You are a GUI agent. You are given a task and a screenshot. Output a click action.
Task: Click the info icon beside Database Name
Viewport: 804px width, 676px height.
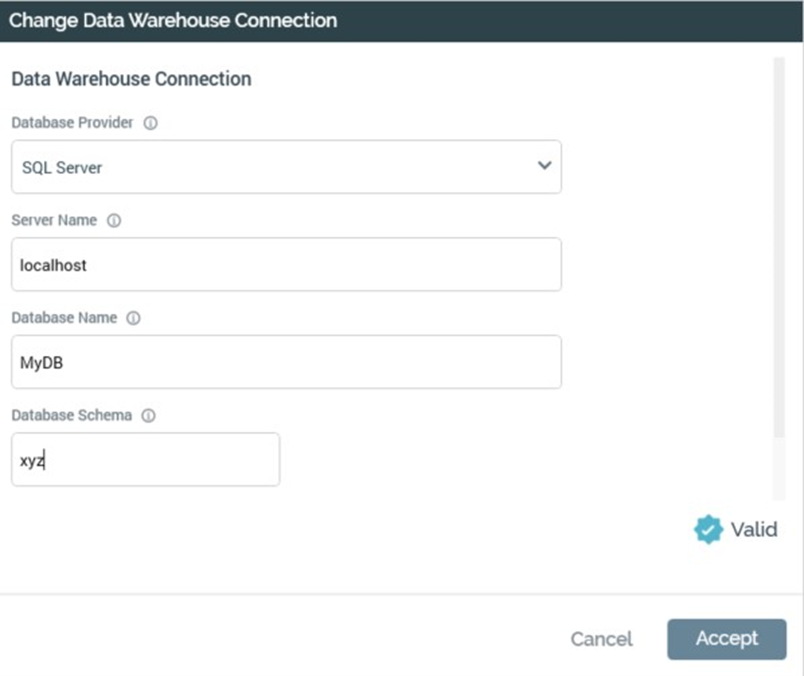click(x=133, y=318)
